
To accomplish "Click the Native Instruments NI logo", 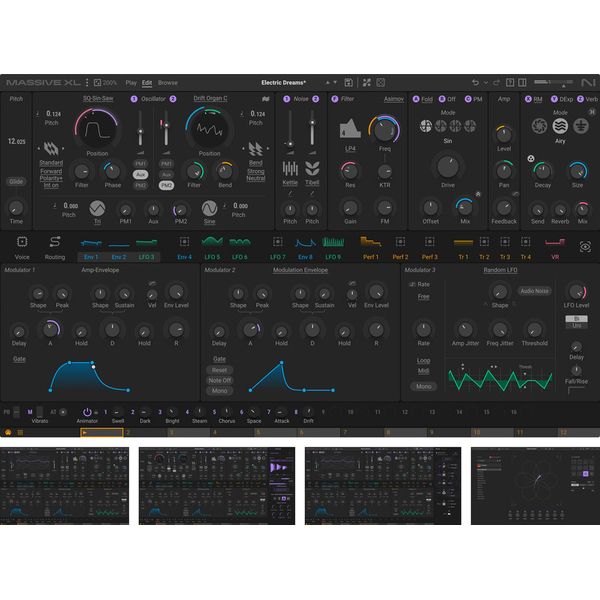I will pos(588,83).
